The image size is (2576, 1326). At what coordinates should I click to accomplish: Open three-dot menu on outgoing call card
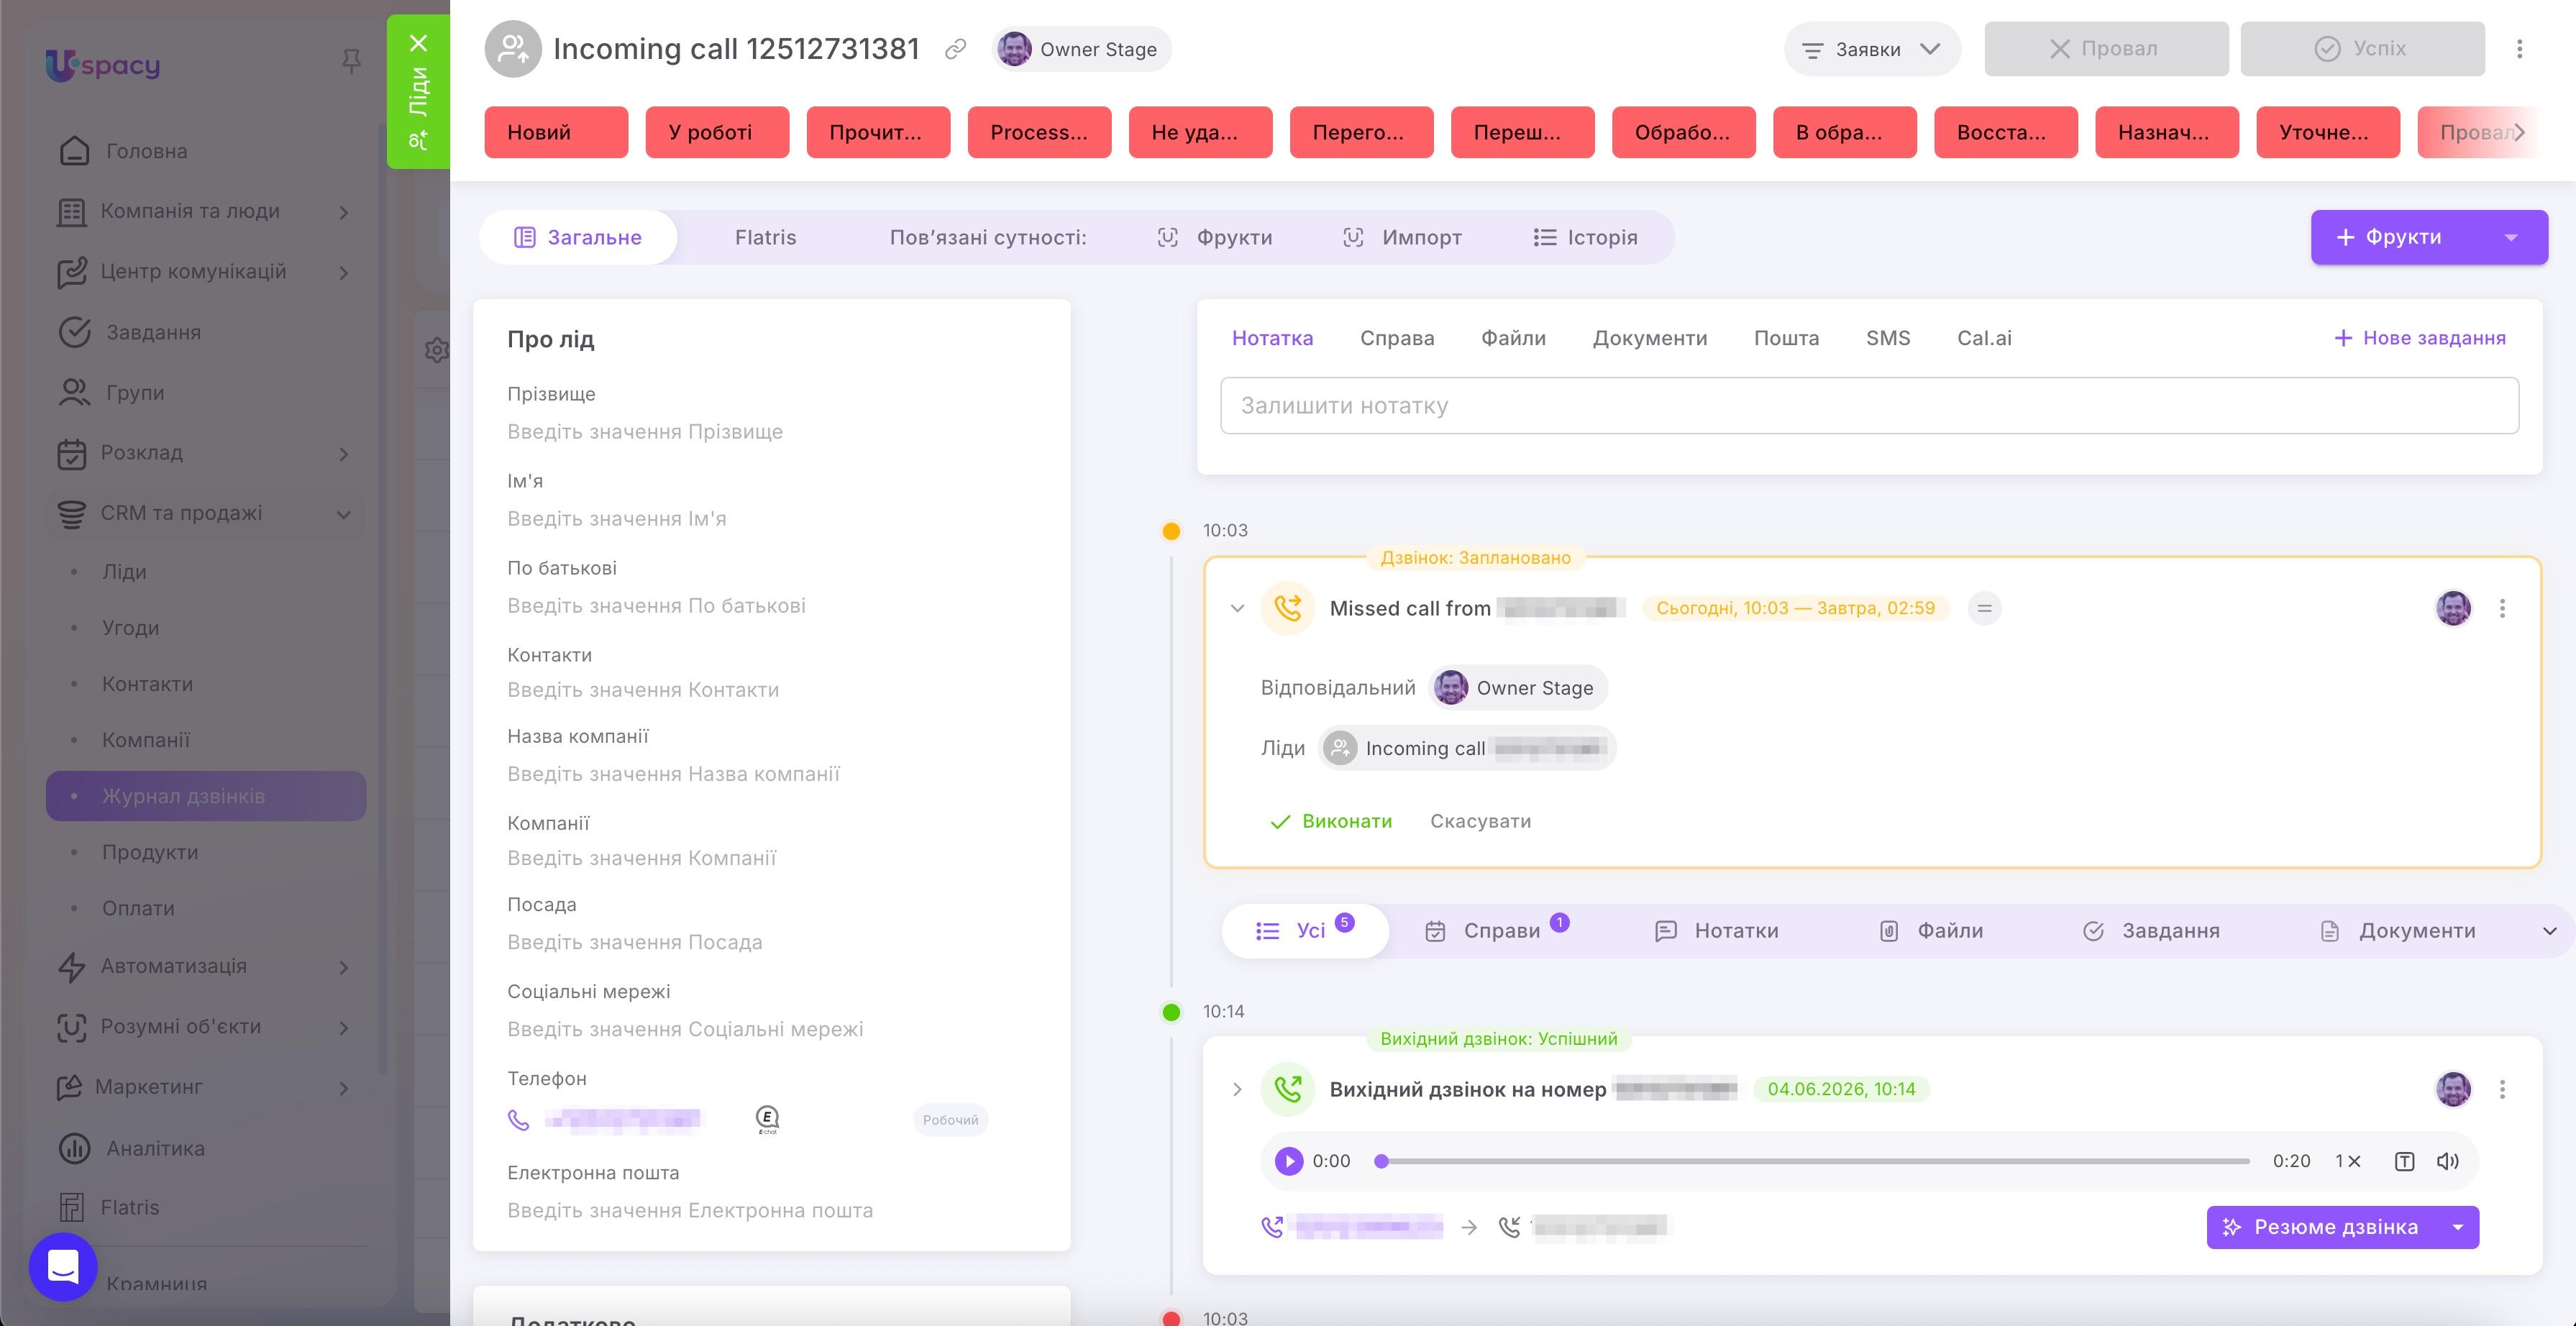coord(2502,1089)
